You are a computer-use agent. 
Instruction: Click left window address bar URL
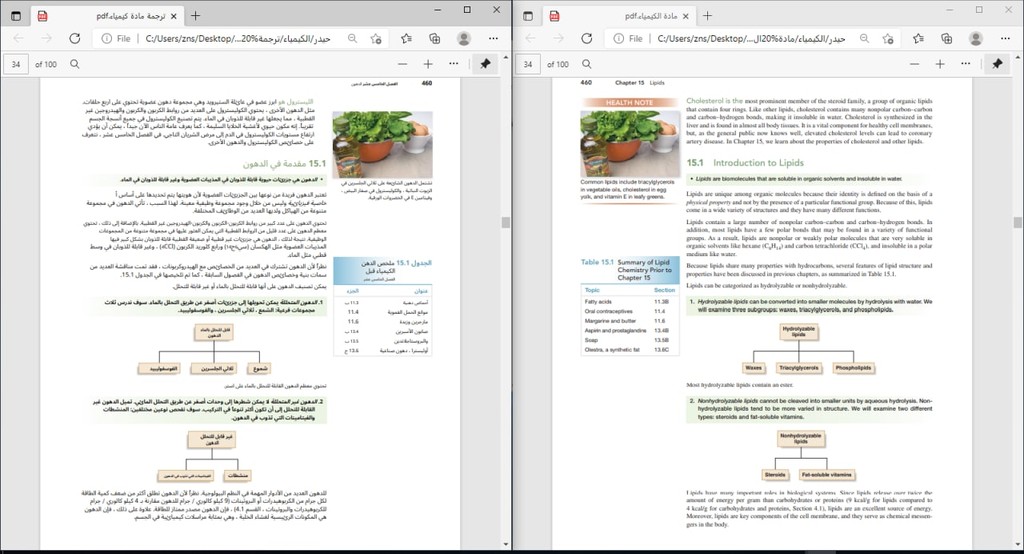238,39
